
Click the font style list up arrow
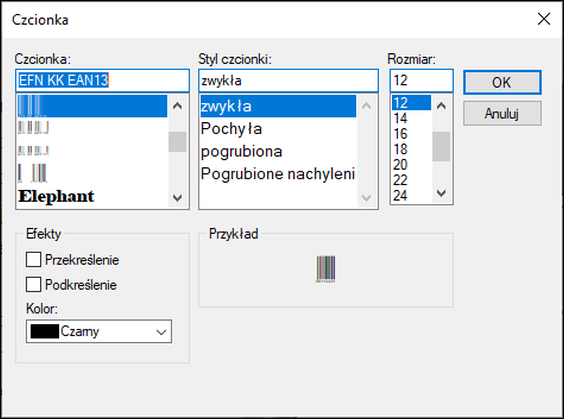(367, 106)
